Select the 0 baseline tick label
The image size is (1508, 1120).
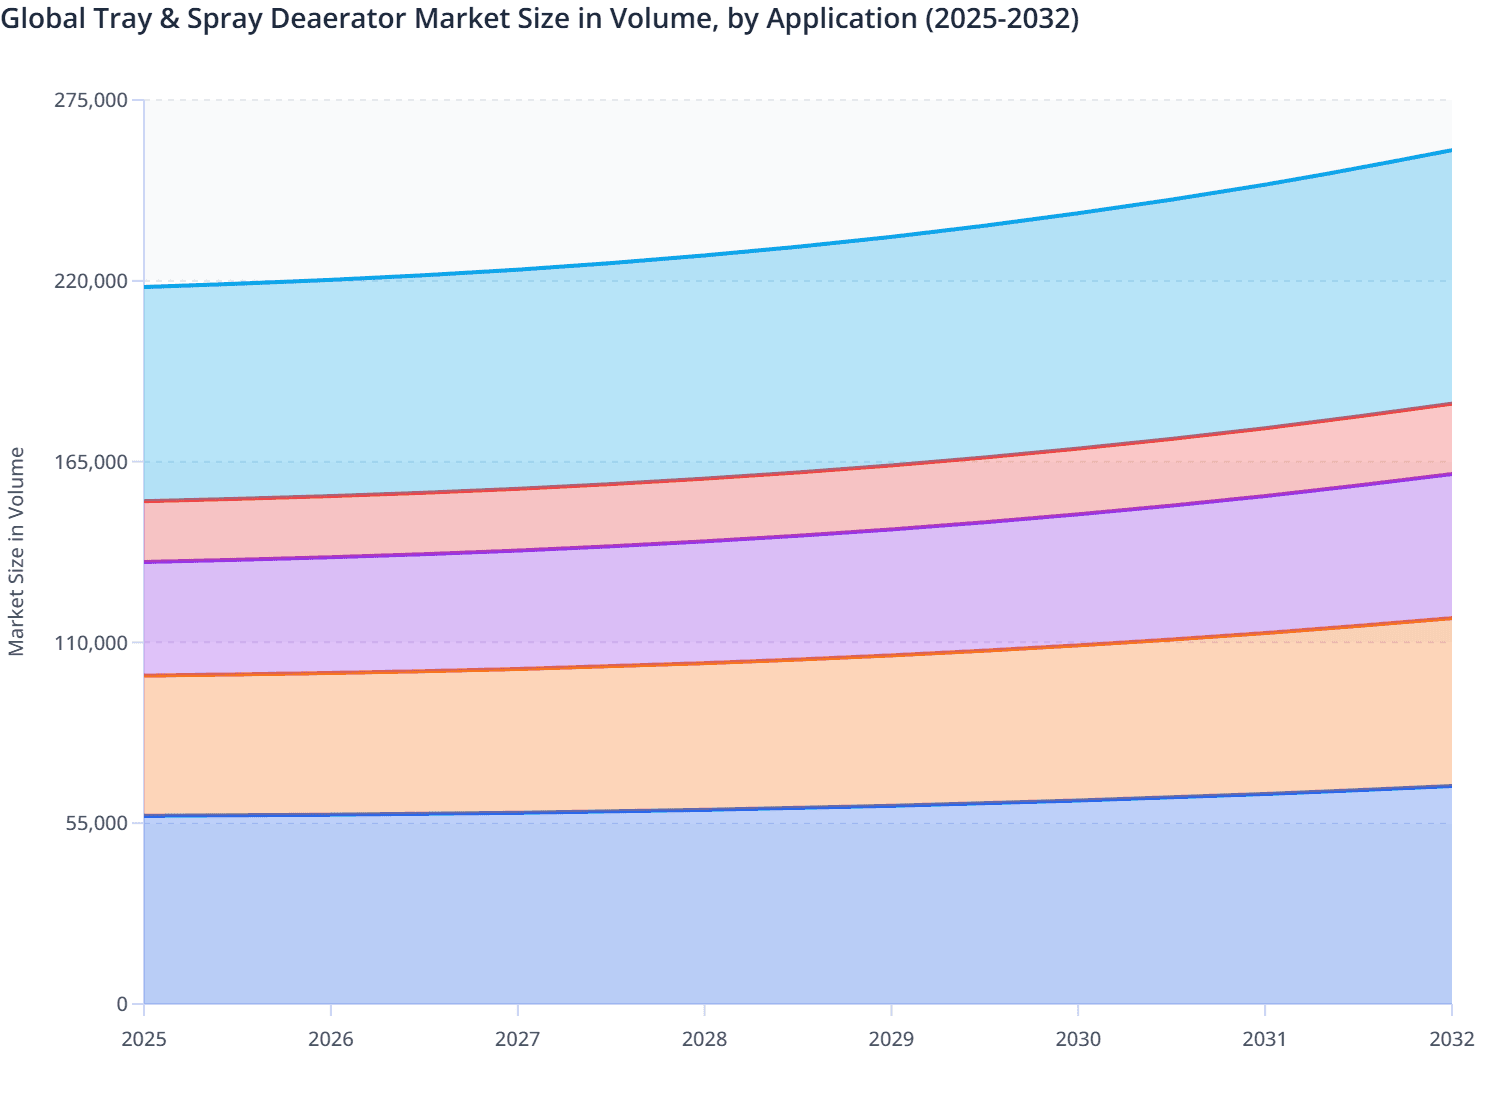click(x=124, y=1002)
